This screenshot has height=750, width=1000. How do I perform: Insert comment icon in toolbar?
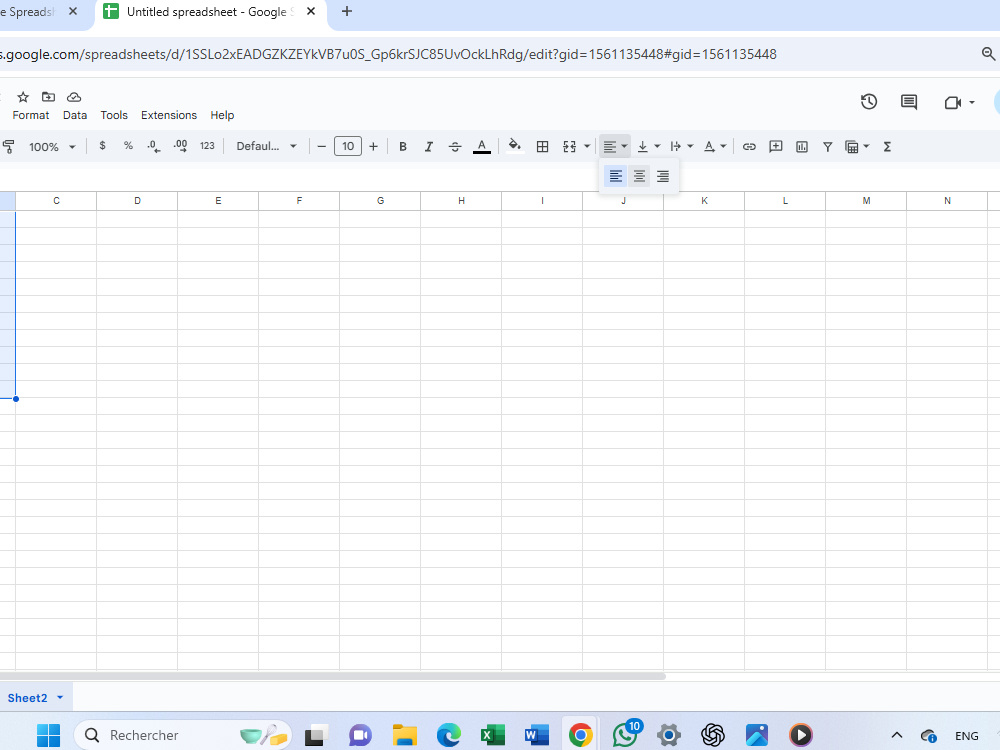click(776, 147)
